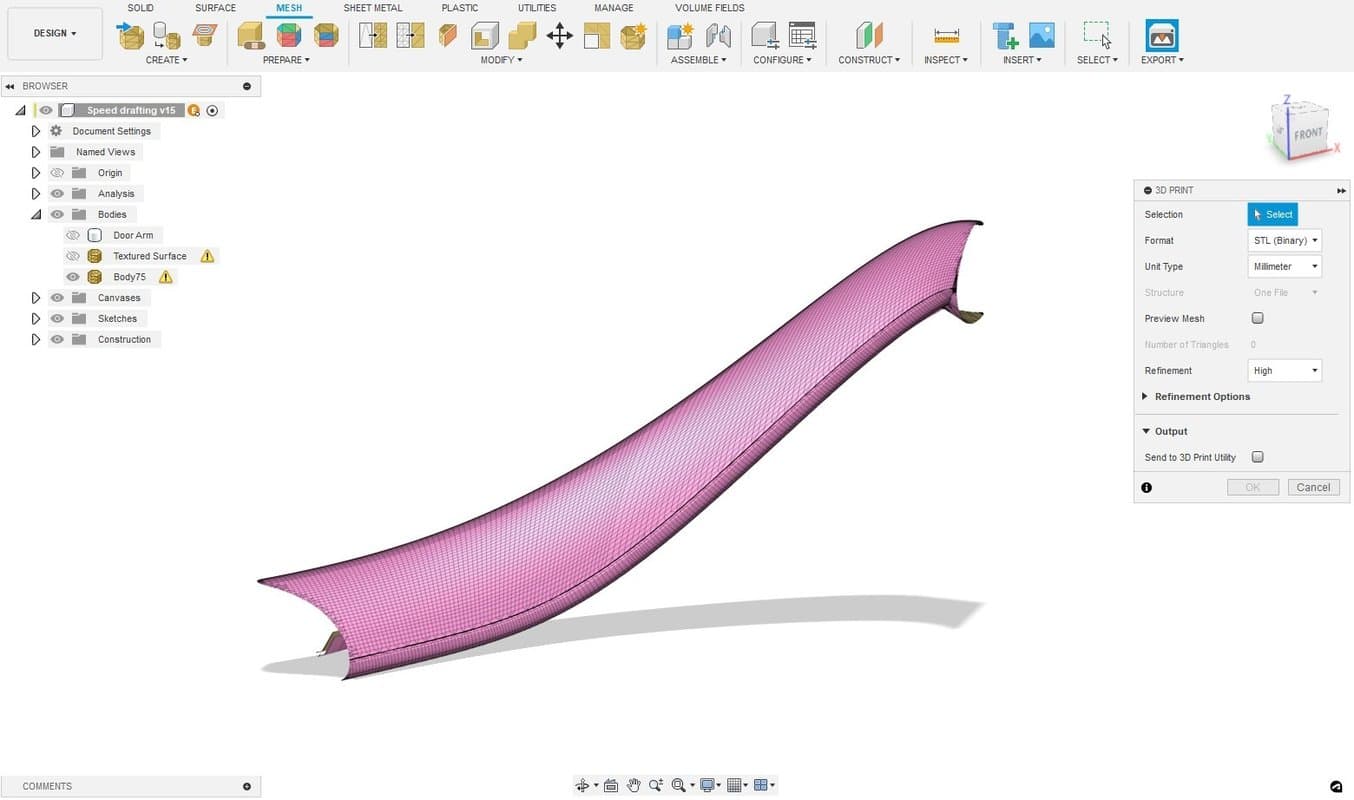This screenshot has height=800, width=1354.
Task: Click the warning icon next to Textured Surface
Action: click(207, 256)
